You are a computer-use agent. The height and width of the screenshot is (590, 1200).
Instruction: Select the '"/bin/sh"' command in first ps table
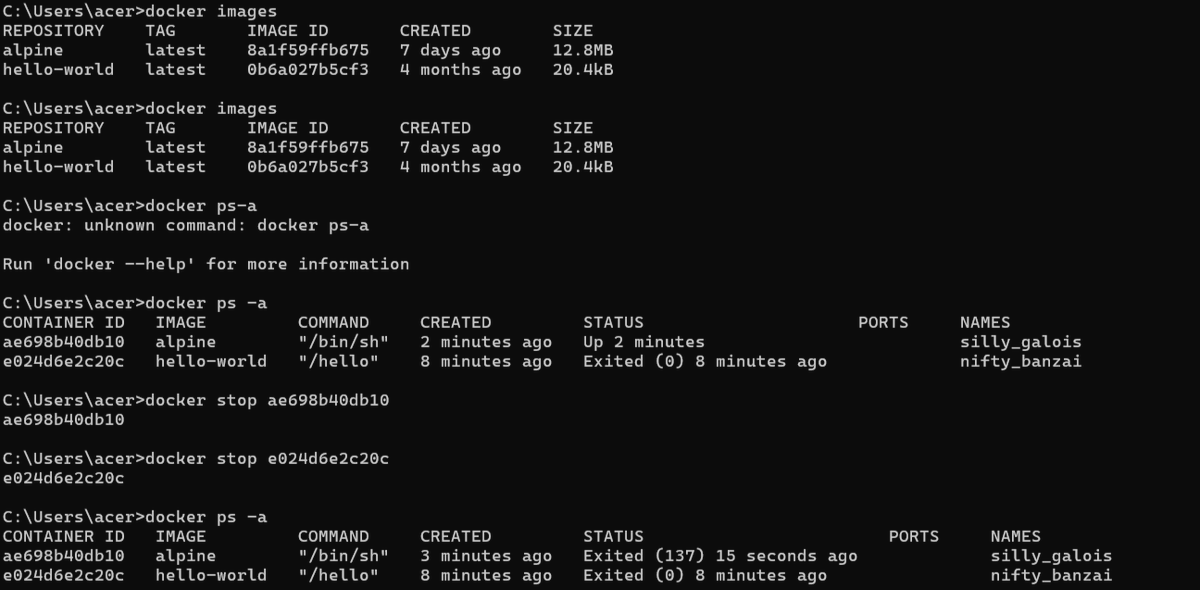click(x=343, y=342)
